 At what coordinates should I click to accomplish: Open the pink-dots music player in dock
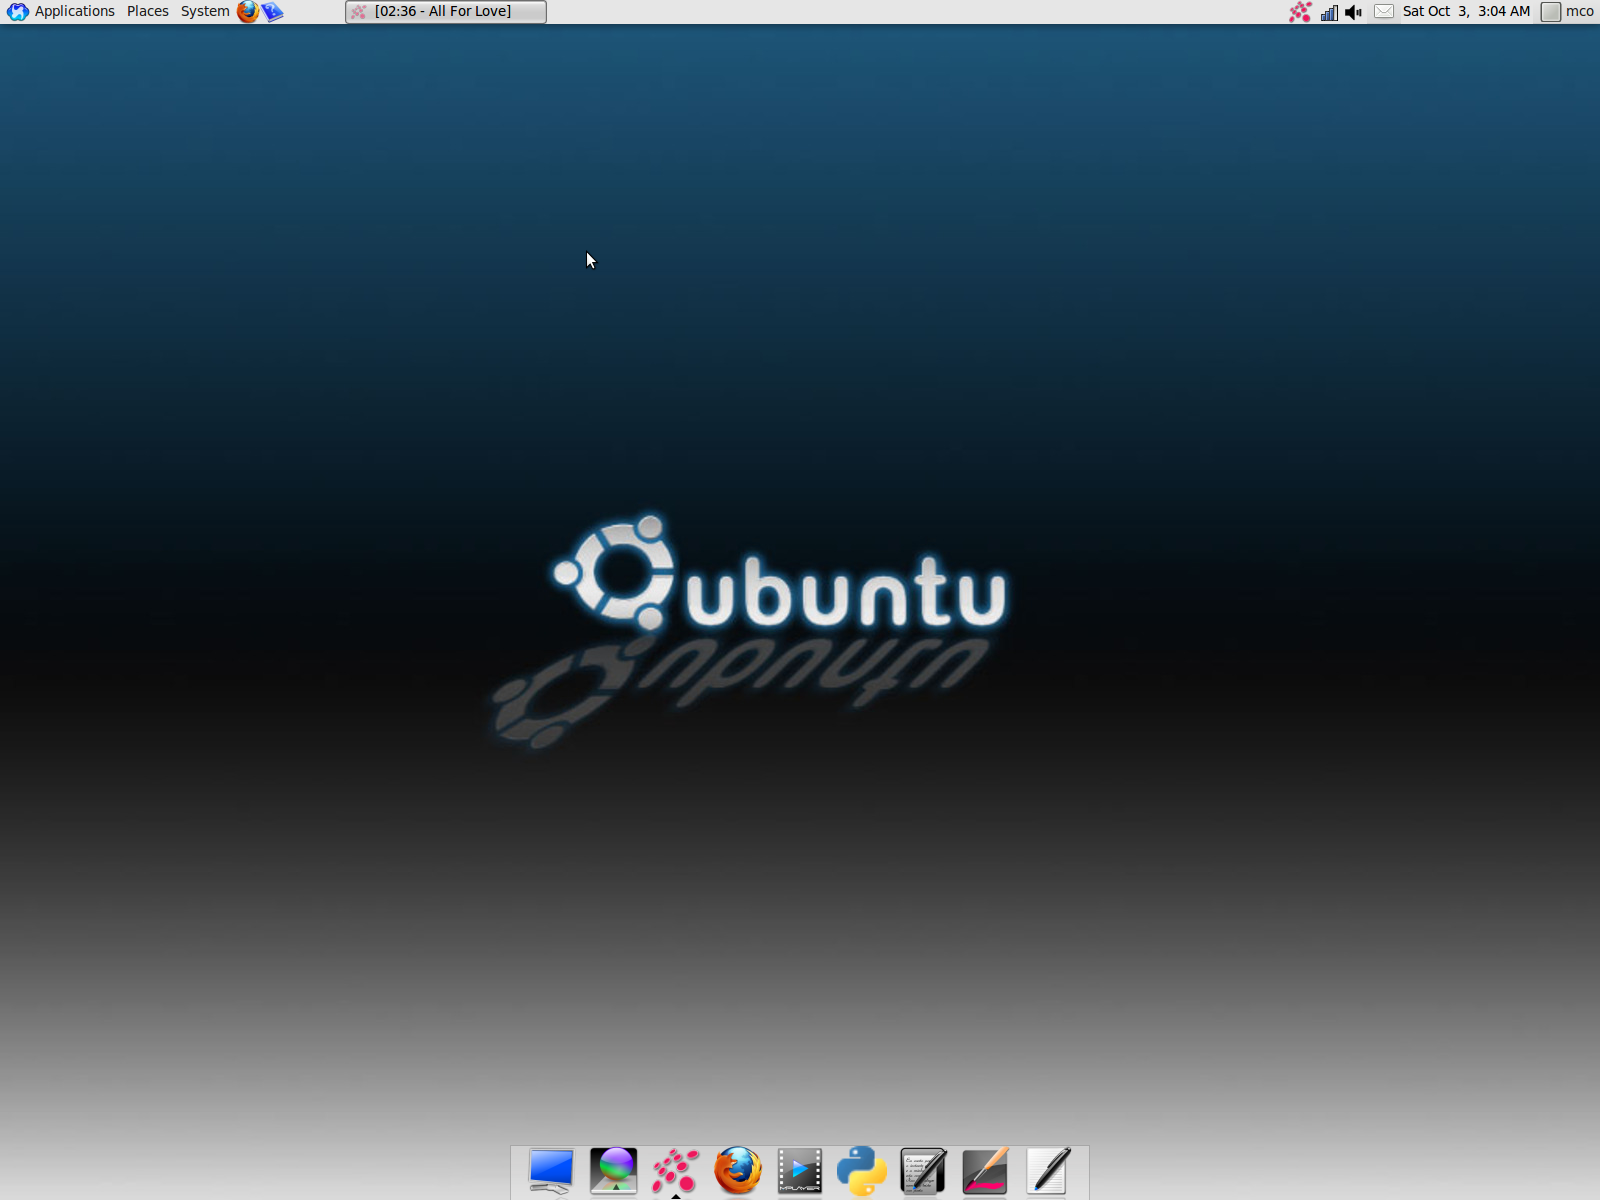[675, 1171]
